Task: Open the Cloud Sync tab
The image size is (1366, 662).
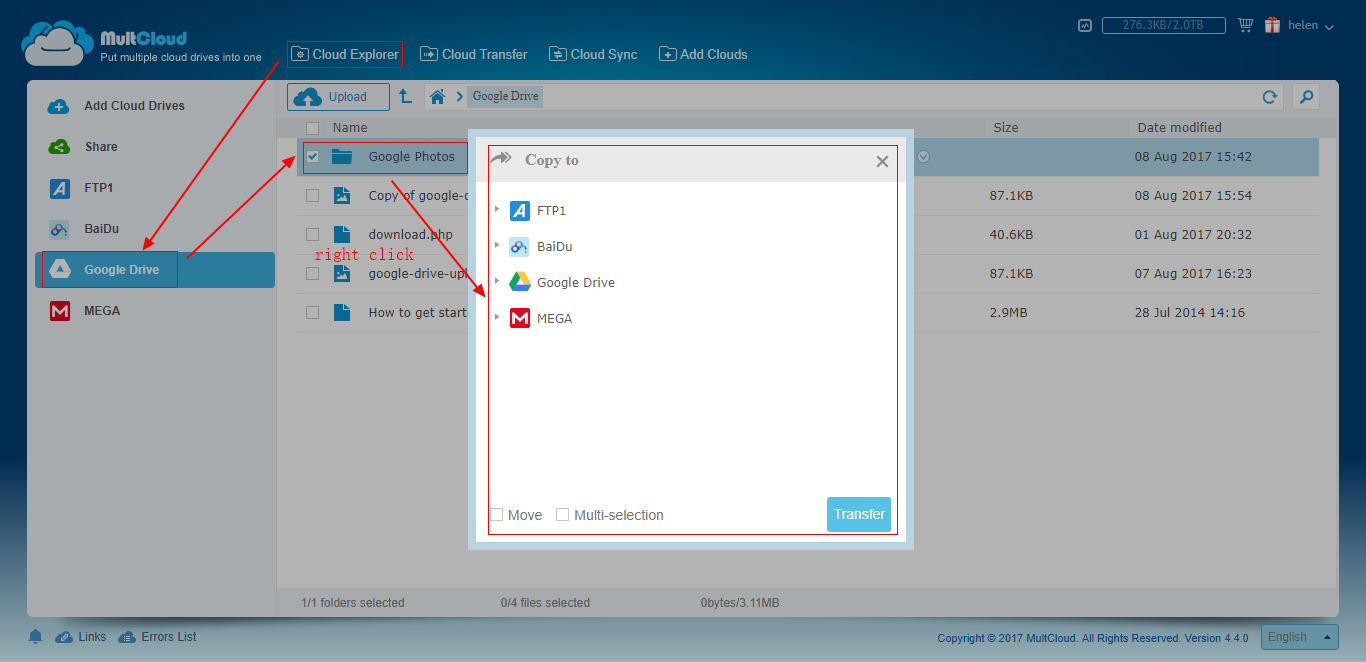Action: (x=593, y=54)
